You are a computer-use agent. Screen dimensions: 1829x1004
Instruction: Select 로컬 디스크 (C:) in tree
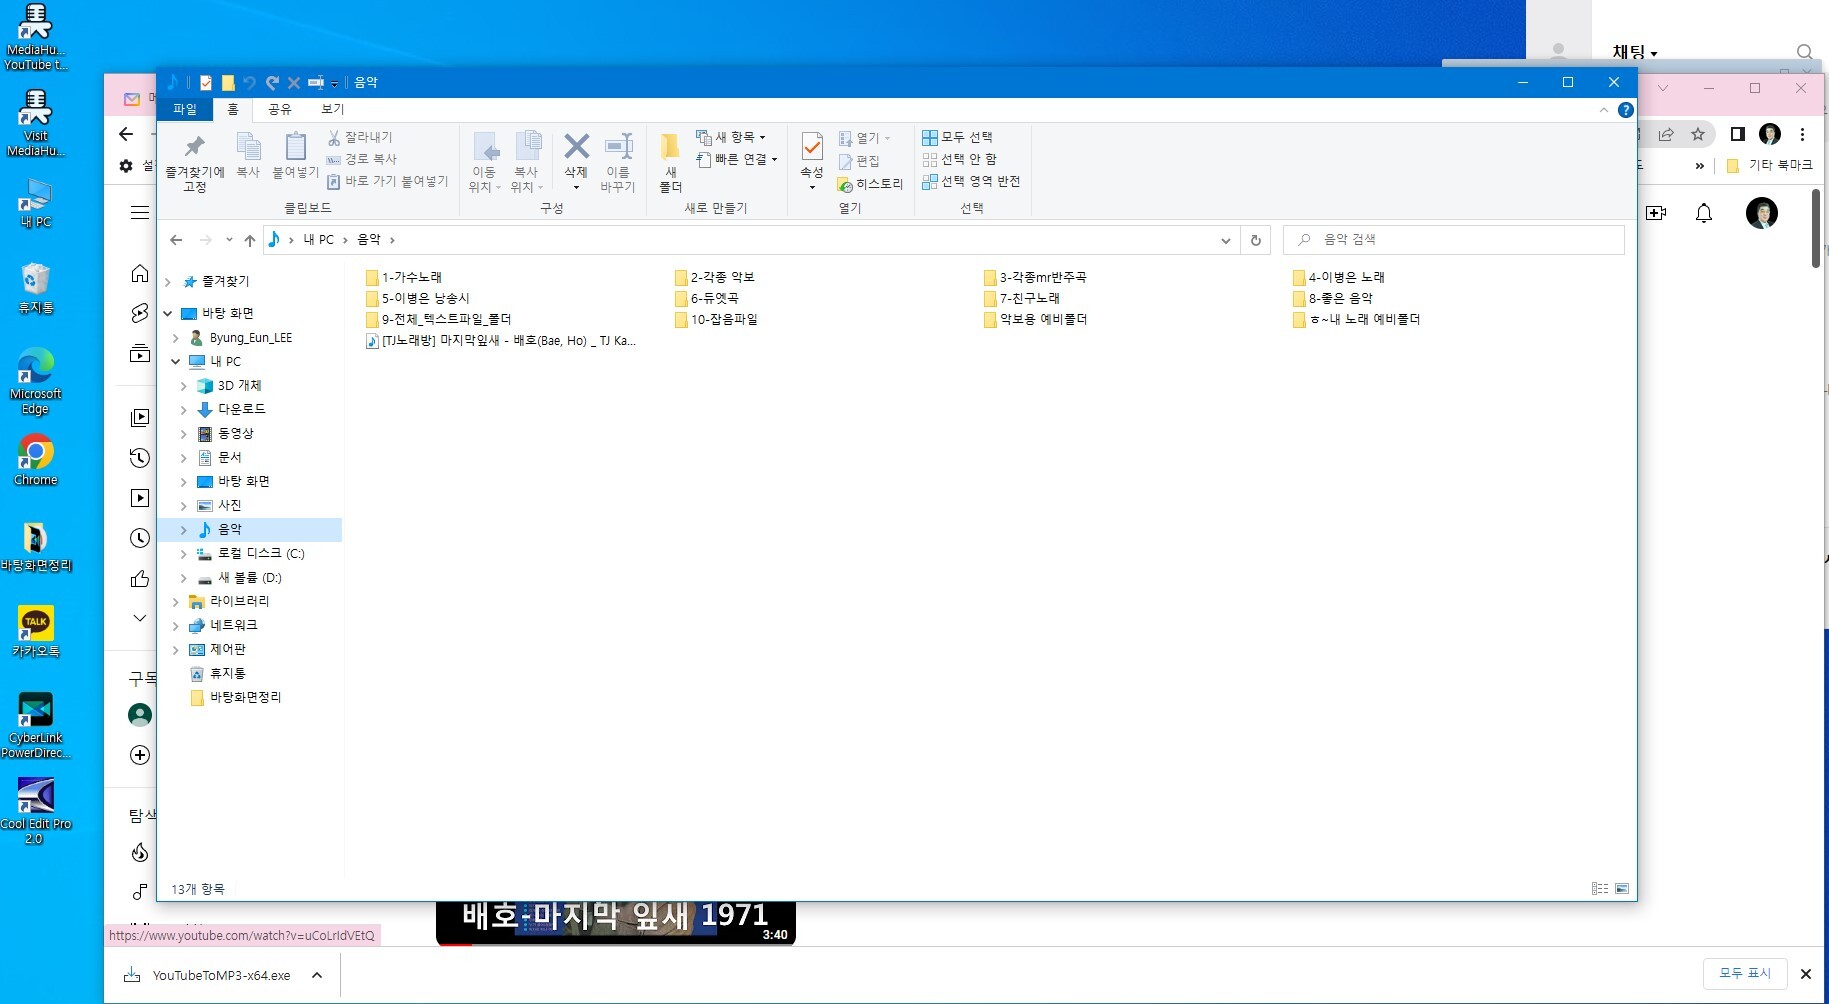click(x=260, y=554)
